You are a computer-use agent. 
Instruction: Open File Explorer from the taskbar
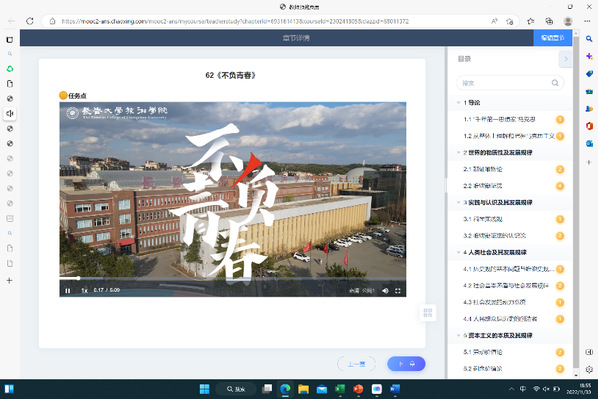[x=303, y=389]
